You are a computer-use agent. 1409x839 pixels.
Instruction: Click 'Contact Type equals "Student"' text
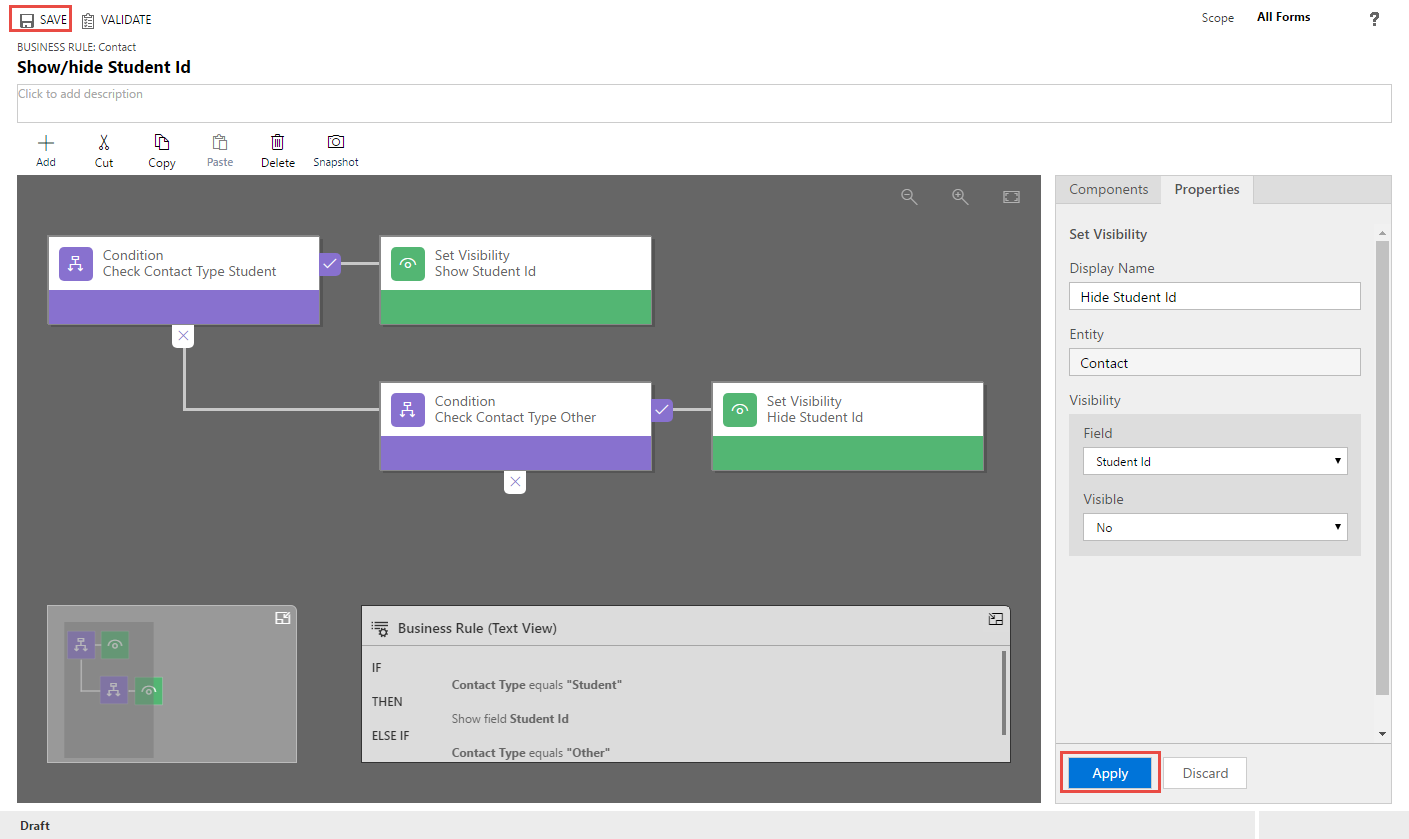point(537,685)
